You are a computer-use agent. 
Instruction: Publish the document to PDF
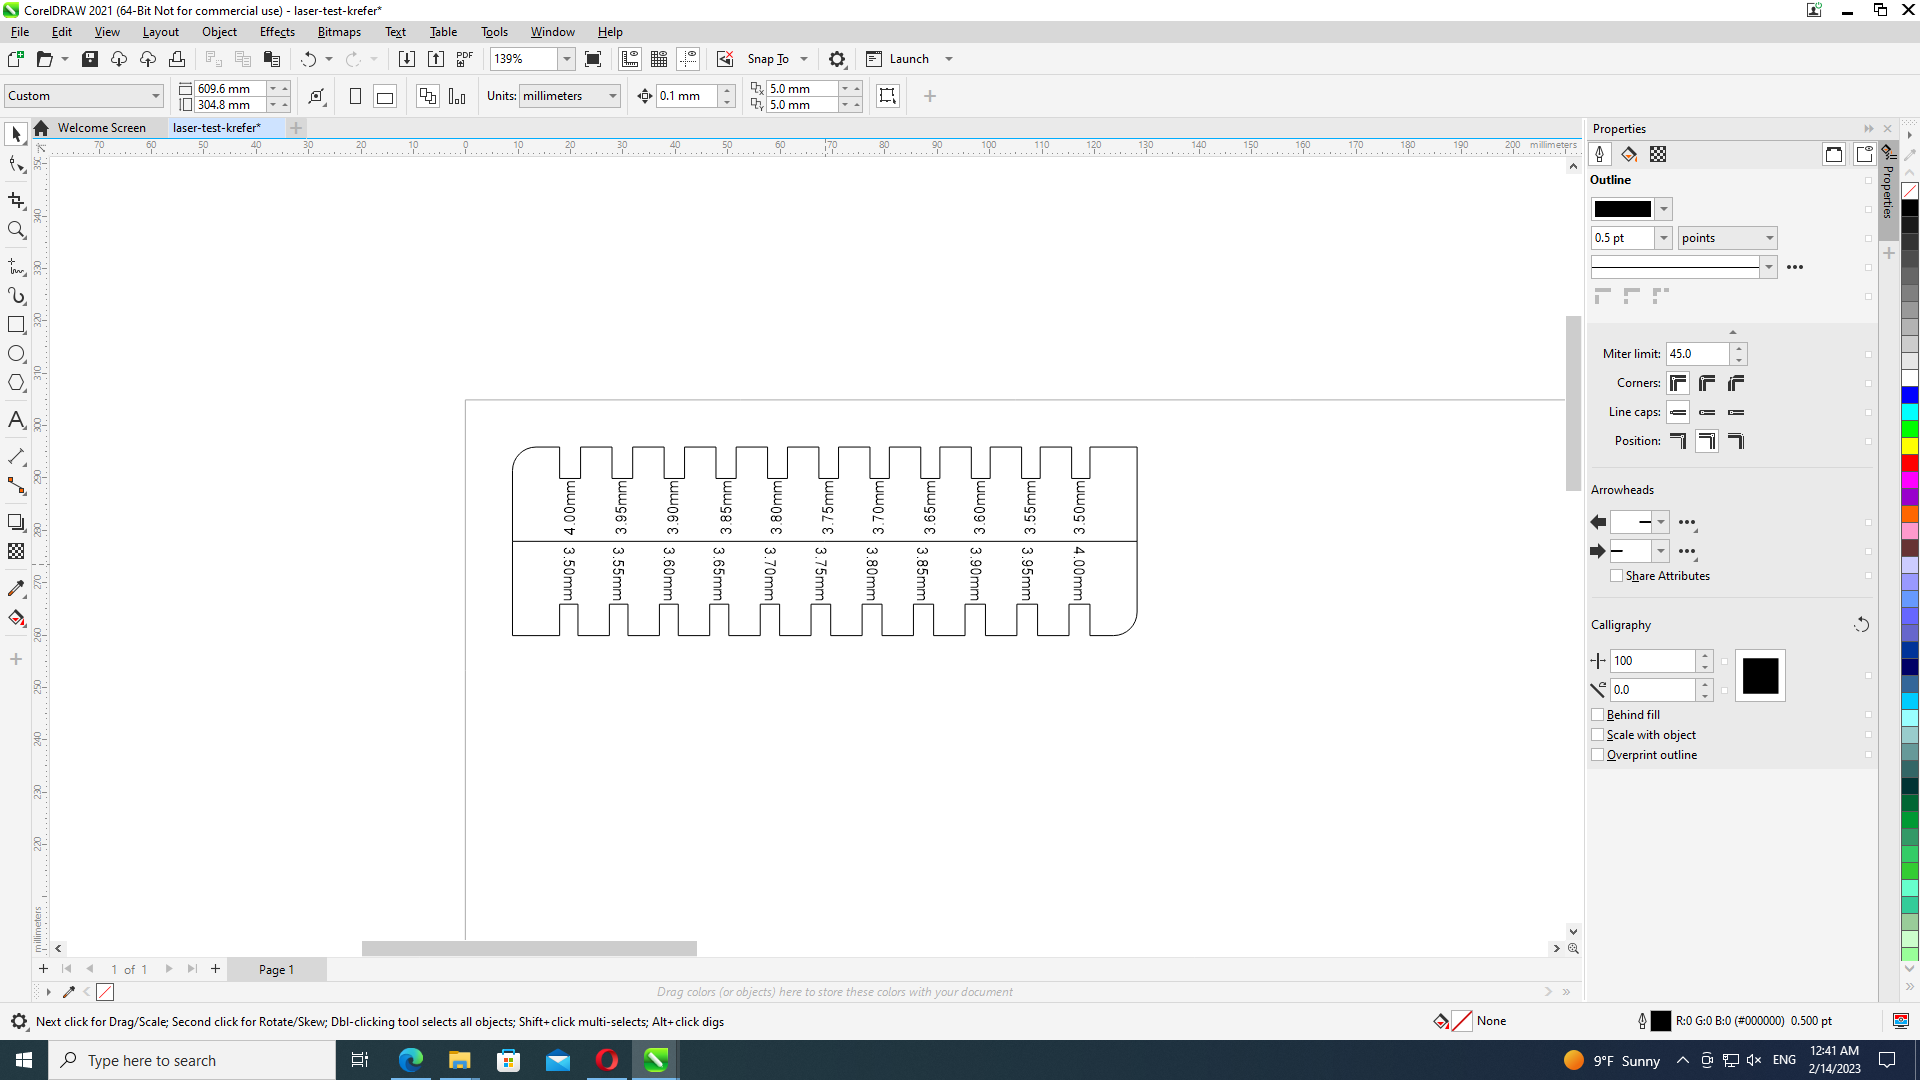464,59
